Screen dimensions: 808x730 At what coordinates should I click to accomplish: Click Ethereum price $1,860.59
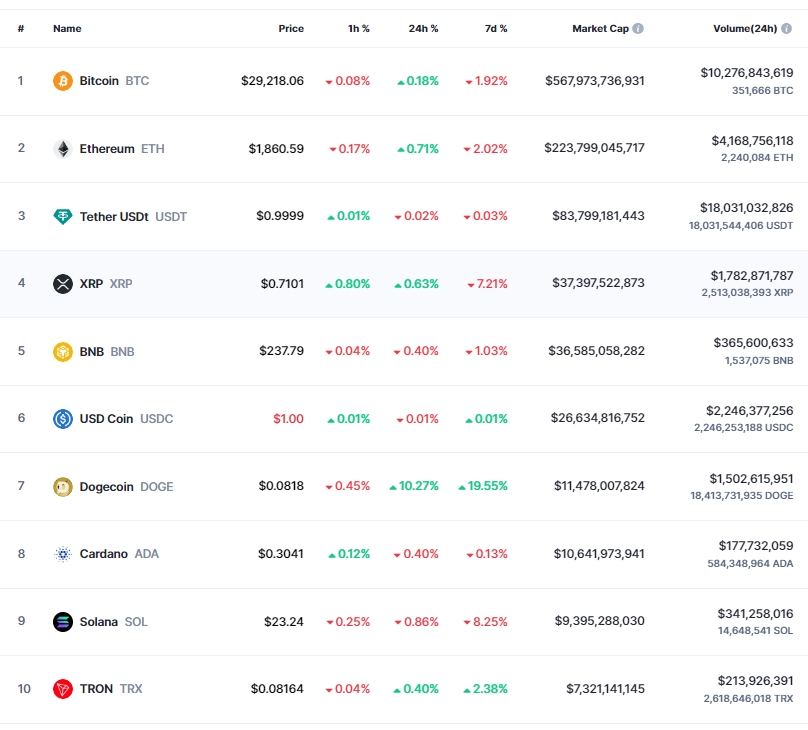[276, 149]
